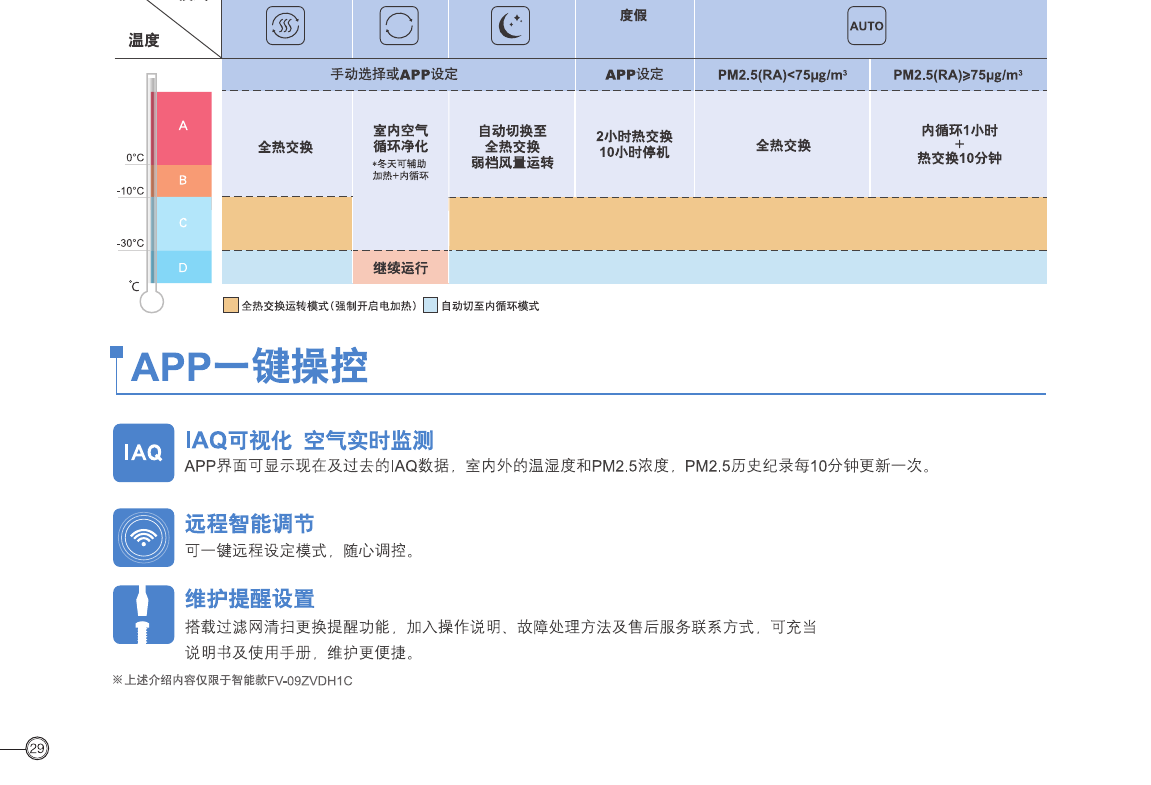Click the thermometer bulb graphic

tap(151, 300)
